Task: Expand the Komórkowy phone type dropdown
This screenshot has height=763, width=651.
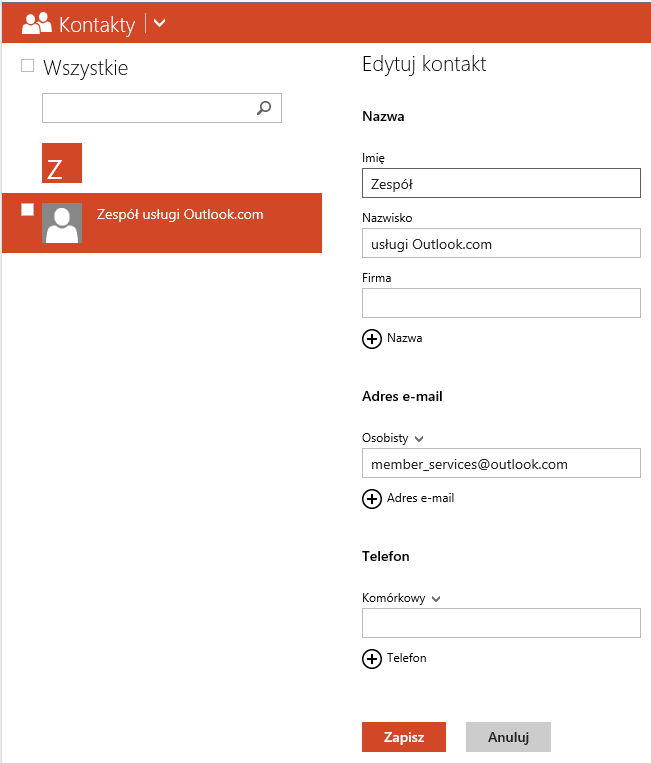Action: click(436, 599)
